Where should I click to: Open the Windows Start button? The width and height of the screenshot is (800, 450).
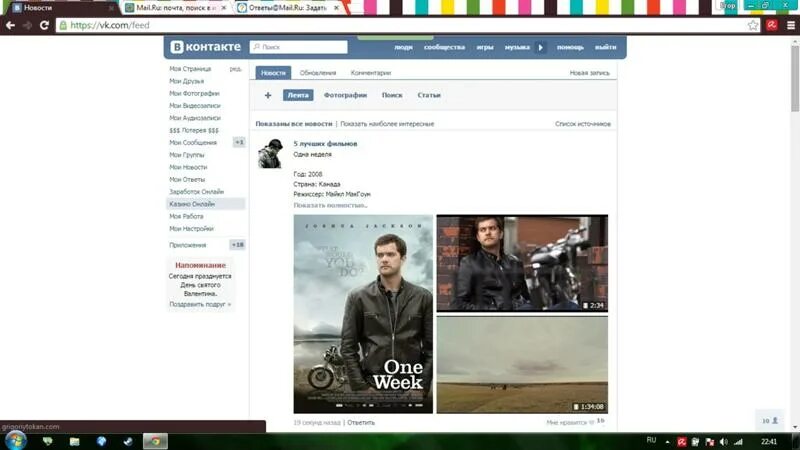pos(16,441)
